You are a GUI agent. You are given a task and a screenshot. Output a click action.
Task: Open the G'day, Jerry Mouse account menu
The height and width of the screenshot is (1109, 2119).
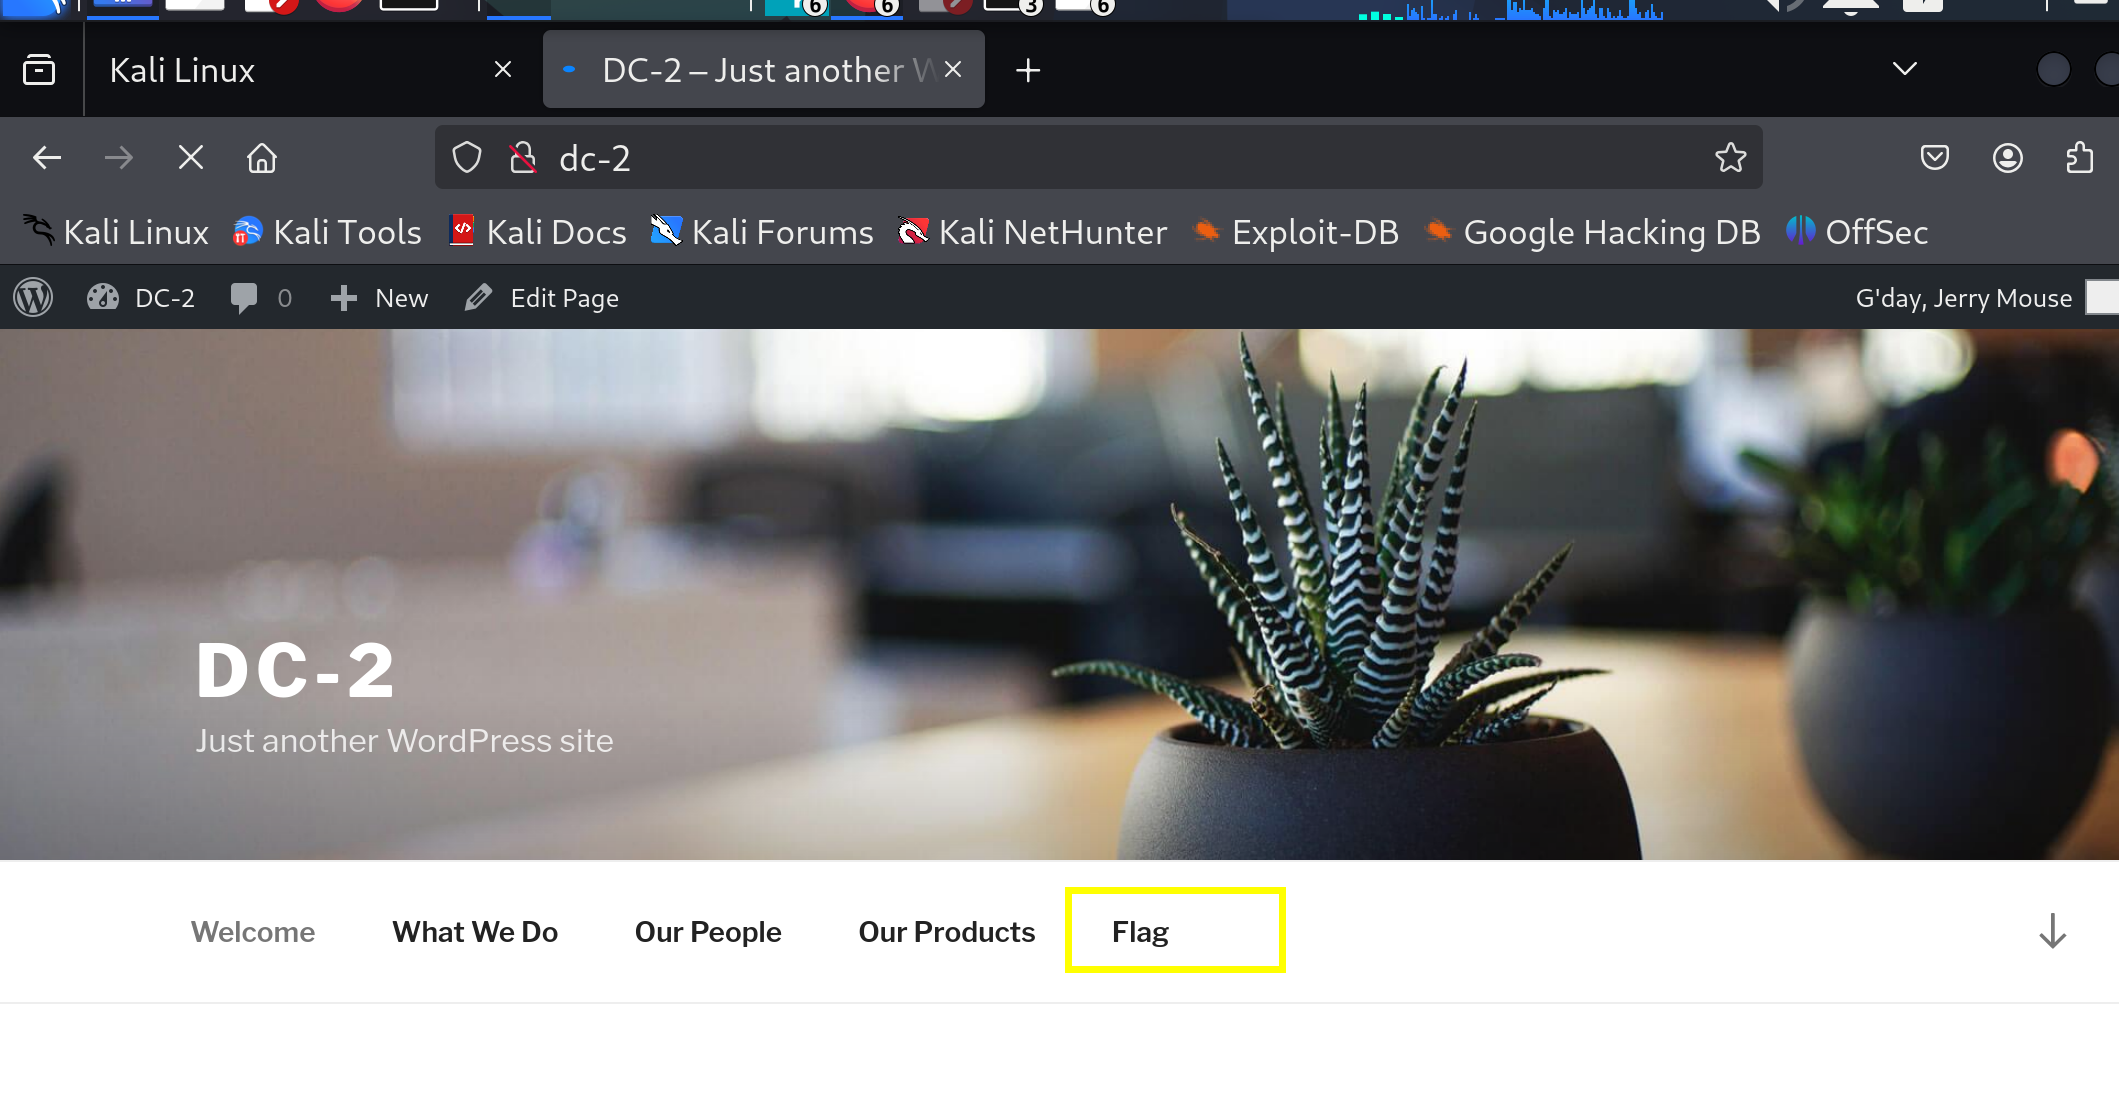(x=1963, y=298)
